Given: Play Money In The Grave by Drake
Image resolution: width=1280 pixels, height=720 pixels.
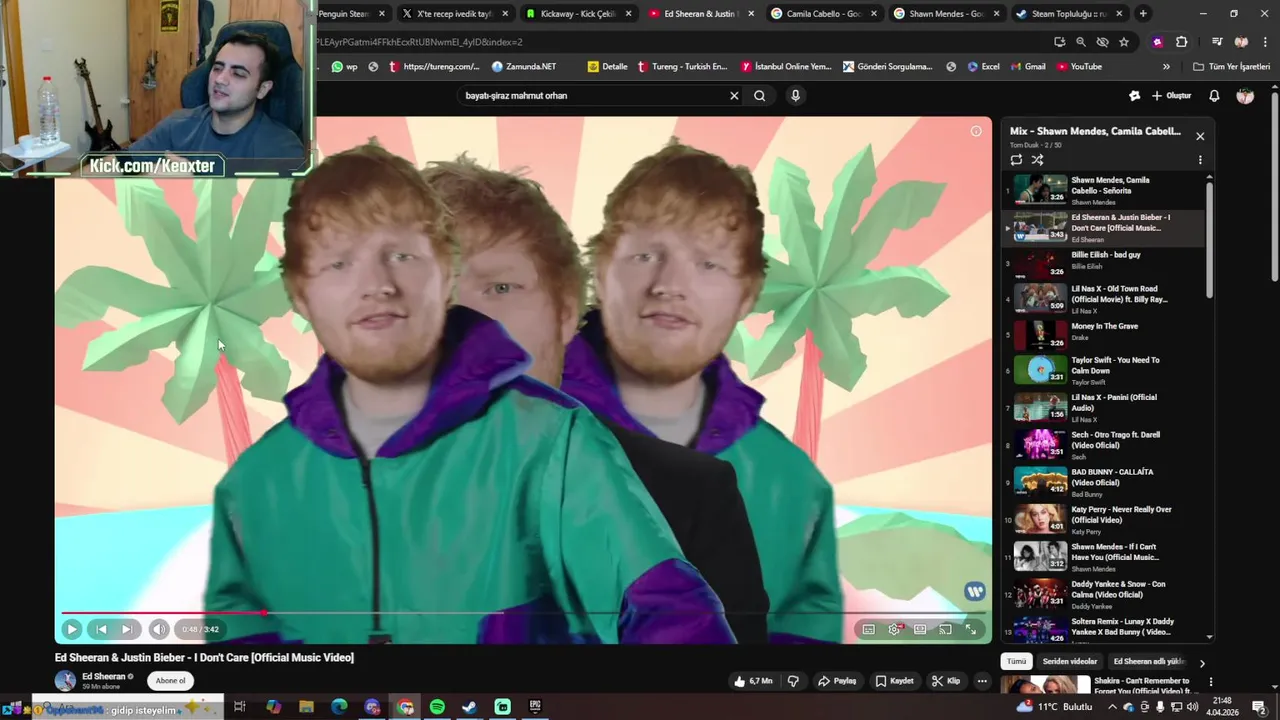Looking at the screenshot, I should point(1105,336).
